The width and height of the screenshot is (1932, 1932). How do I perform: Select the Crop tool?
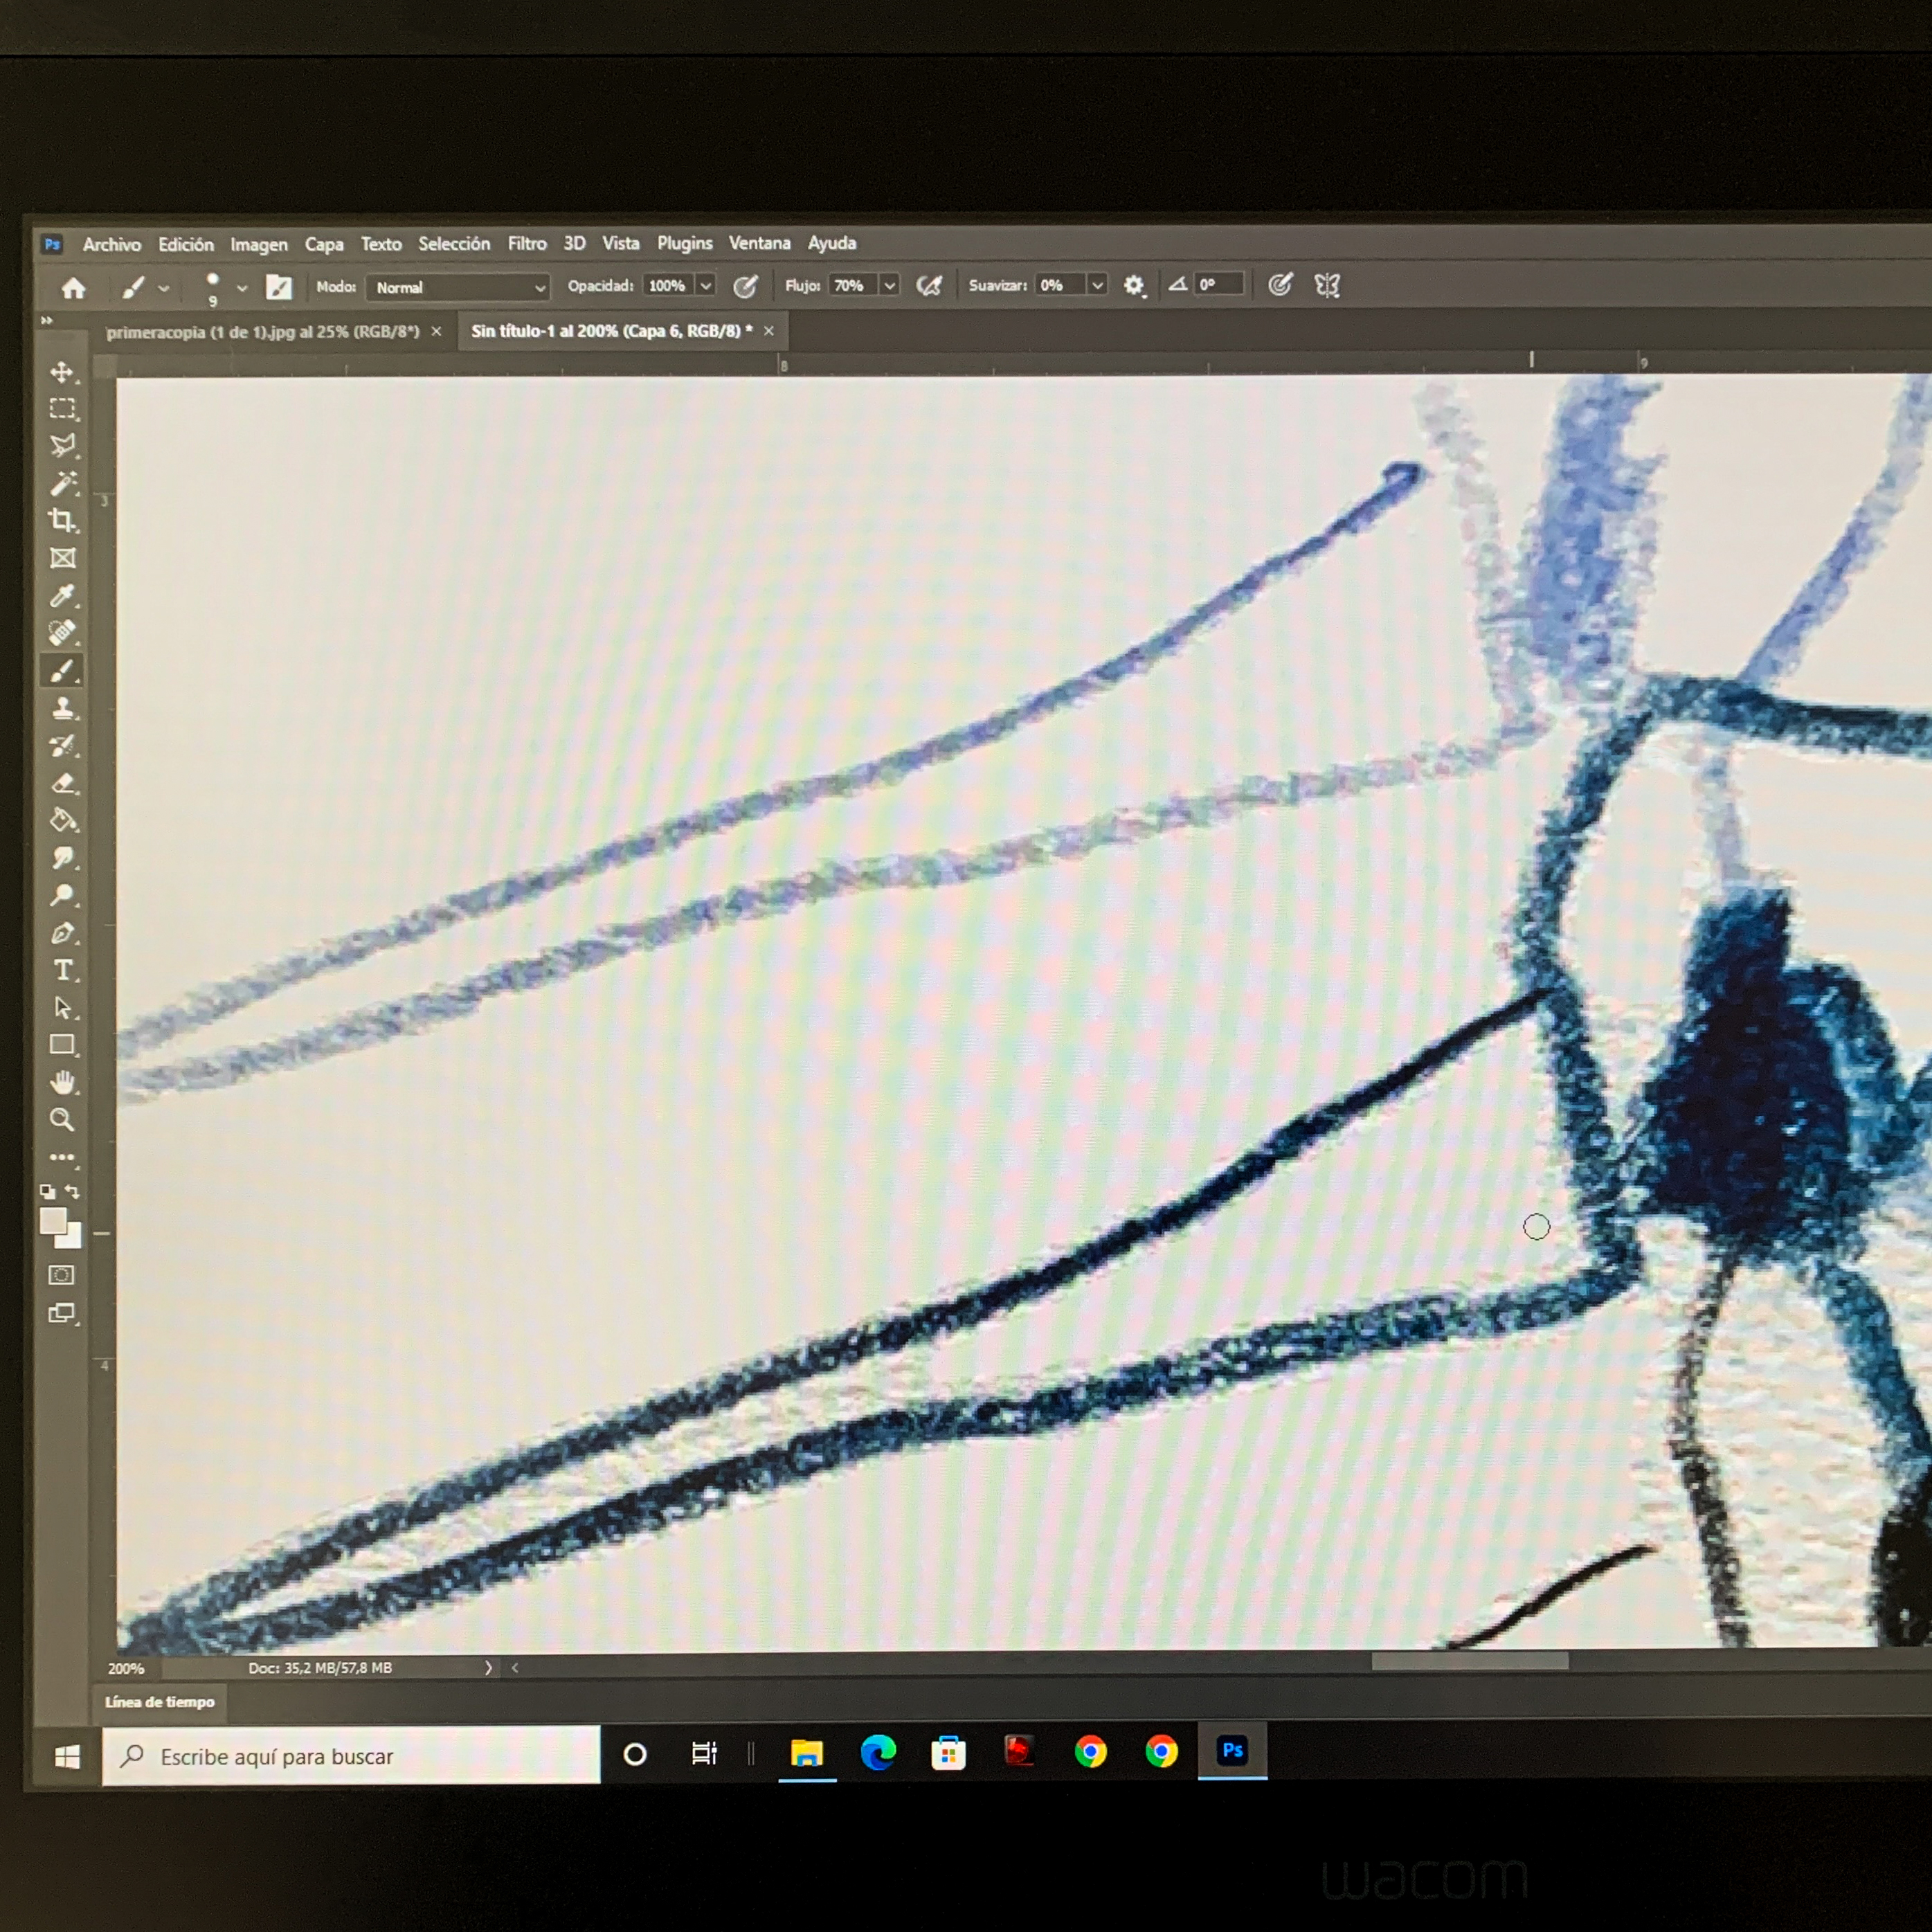click(62, 520)
